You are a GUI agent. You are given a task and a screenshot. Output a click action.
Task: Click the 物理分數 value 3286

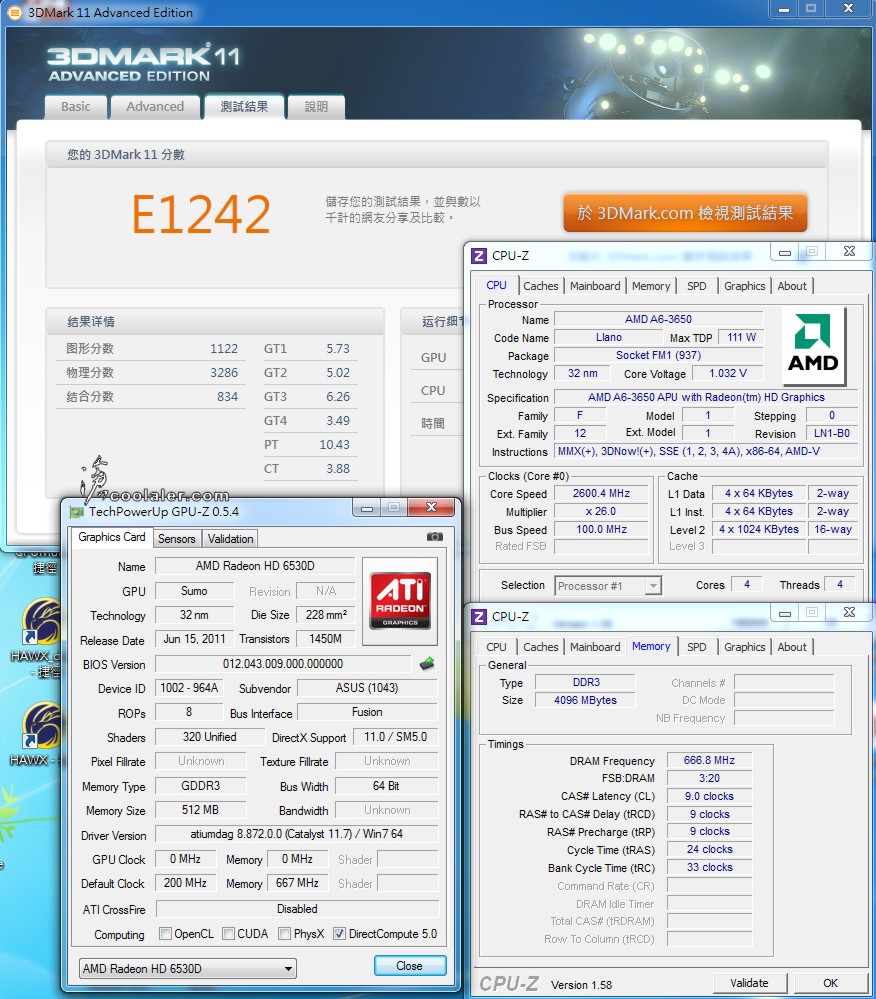point(224,373)
